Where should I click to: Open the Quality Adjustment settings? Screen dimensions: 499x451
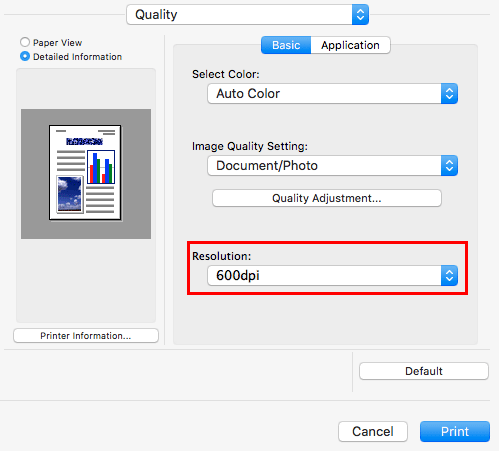pos(327,198)
